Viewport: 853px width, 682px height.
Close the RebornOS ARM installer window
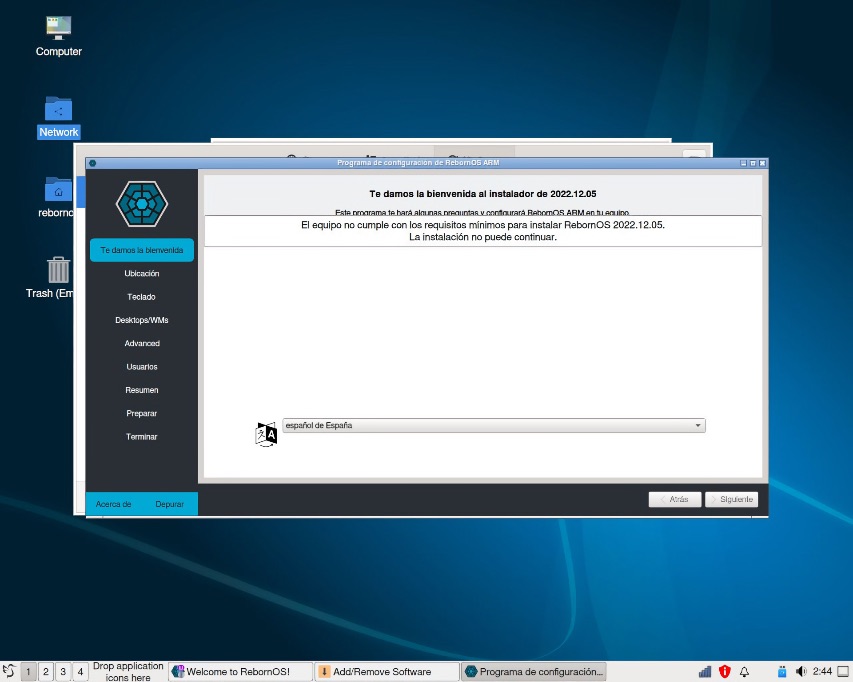(763, 163)
